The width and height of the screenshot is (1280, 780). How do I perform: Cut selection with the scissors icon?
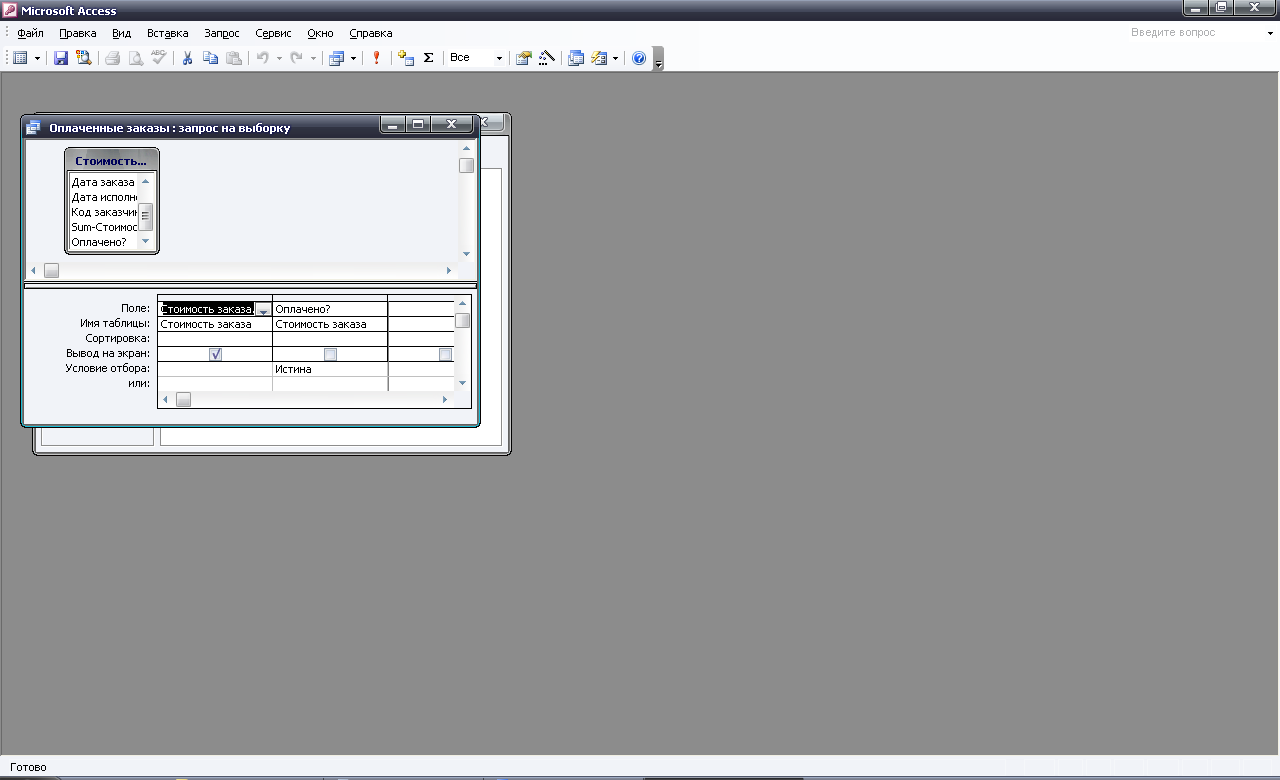click(187, 58)
